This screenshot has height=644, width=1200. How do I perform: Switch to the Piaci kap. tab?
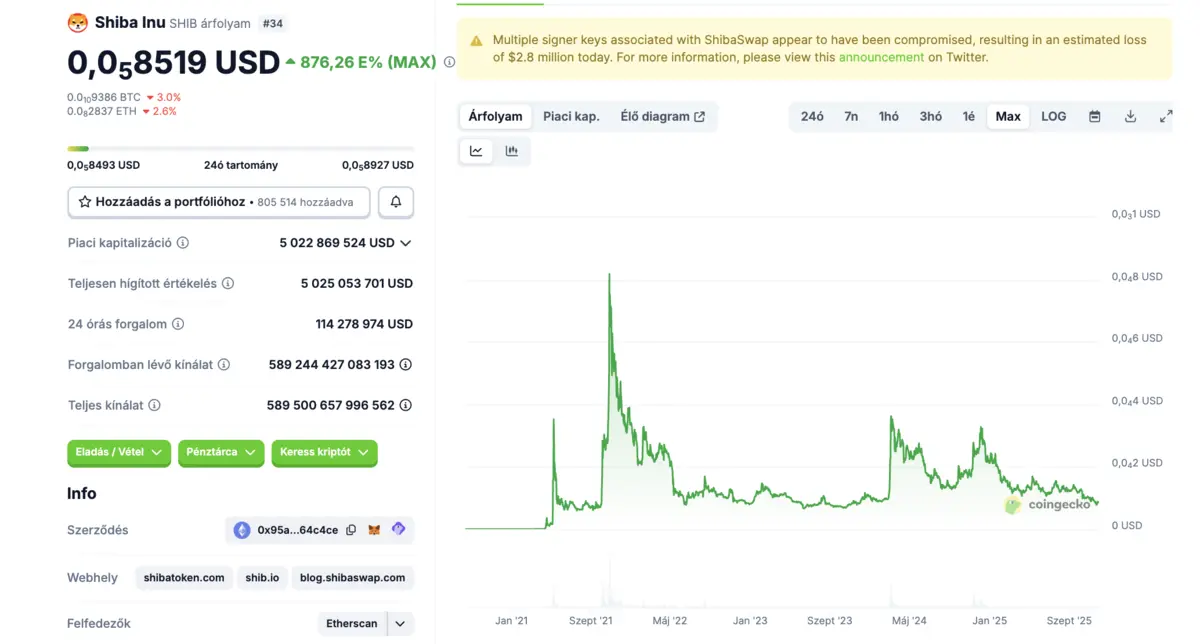571,117
